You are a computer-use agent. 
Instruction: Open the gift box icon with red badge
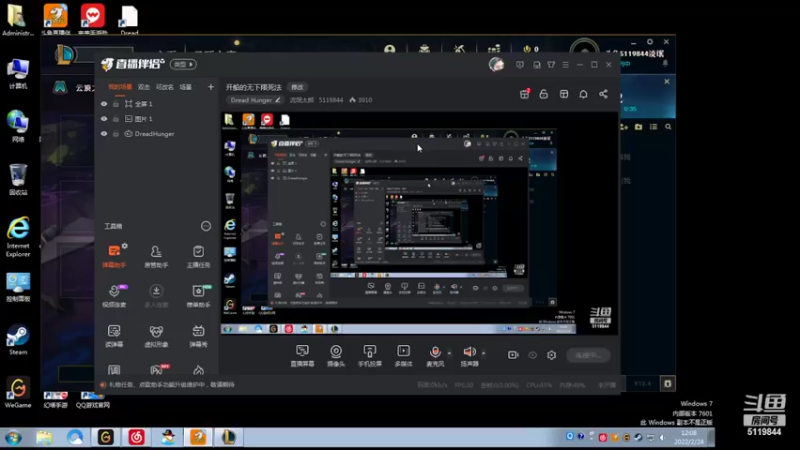click(x=524, y=94)
